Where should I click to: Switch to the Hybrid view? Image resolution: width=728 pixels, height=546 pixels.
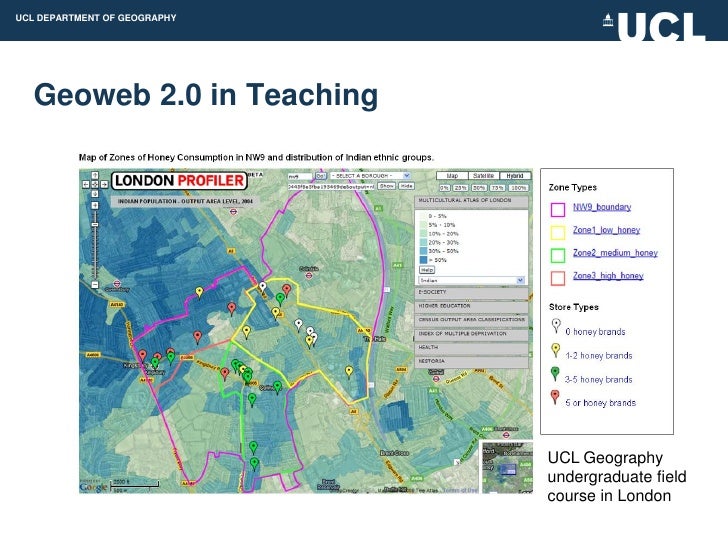tap(515, 176)
